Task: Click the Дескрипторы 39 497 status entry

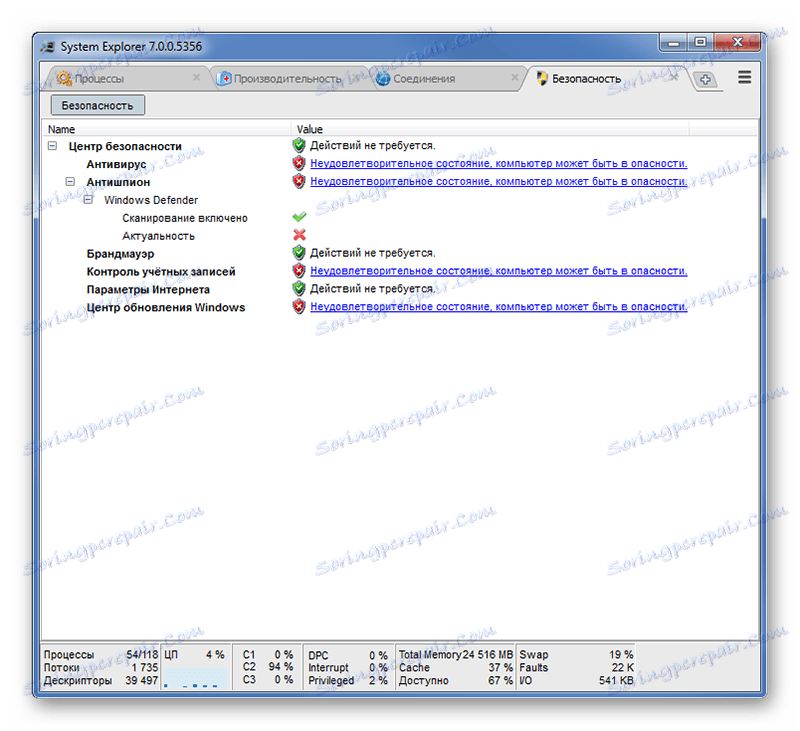Action: (x=101, y=680)
